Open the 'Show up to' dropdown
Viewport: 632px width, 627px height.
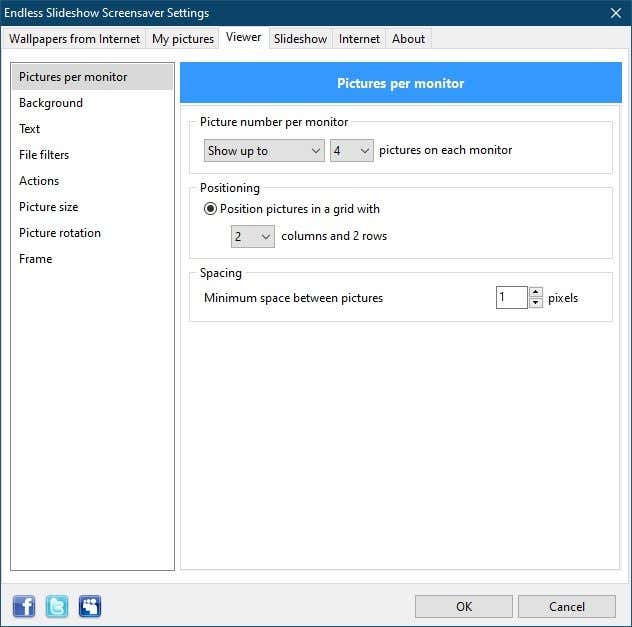[264, 151]
